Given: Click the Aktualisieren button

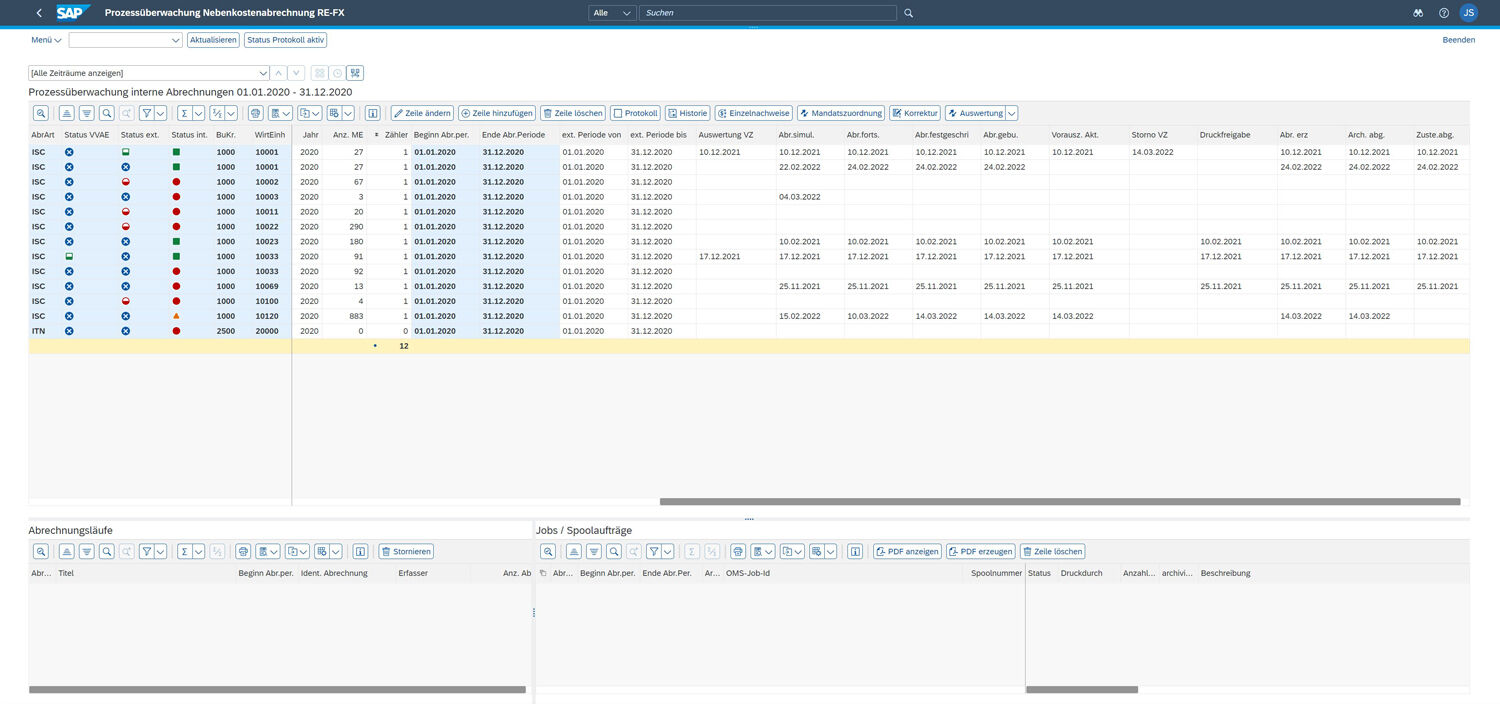Looking at the screenshot, I should click(x=213, y=40).
